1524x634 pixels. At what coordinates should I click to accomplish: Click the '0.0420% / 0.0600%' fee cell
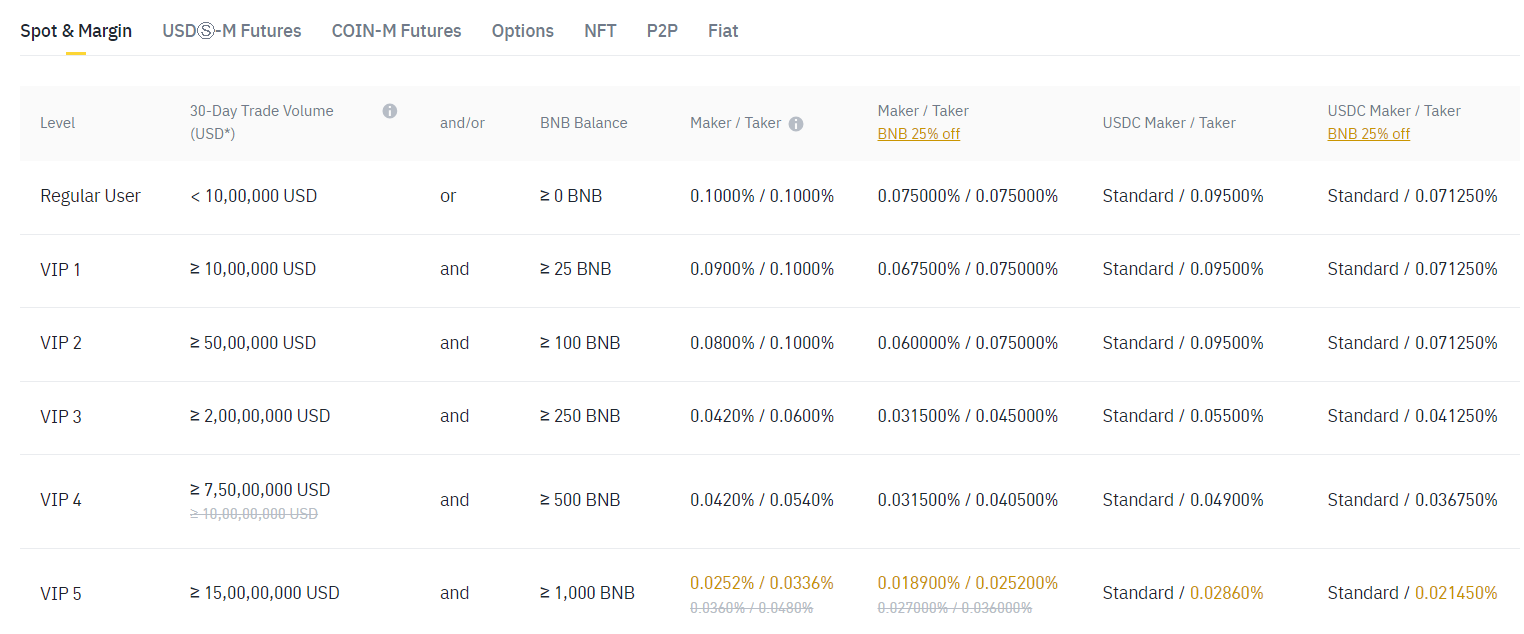762,416
